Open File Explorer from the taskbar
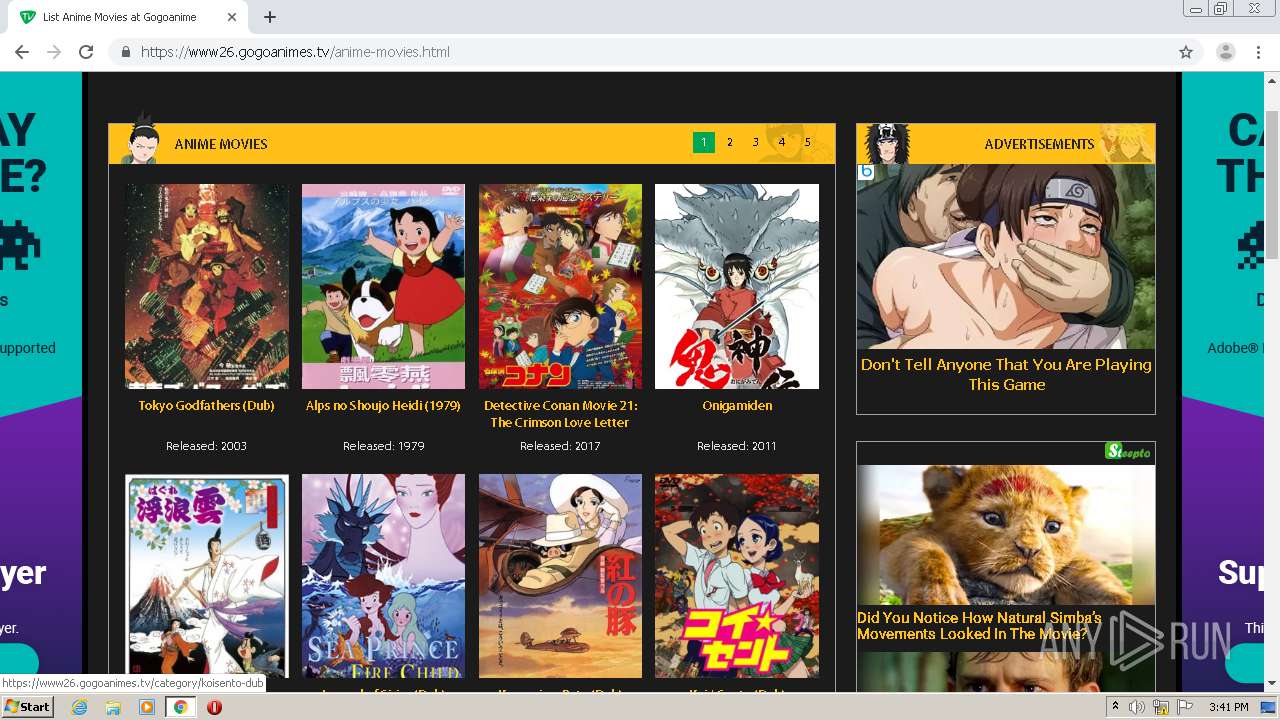The height and width of the screenshot is (720, 1280). pos(113,707)
